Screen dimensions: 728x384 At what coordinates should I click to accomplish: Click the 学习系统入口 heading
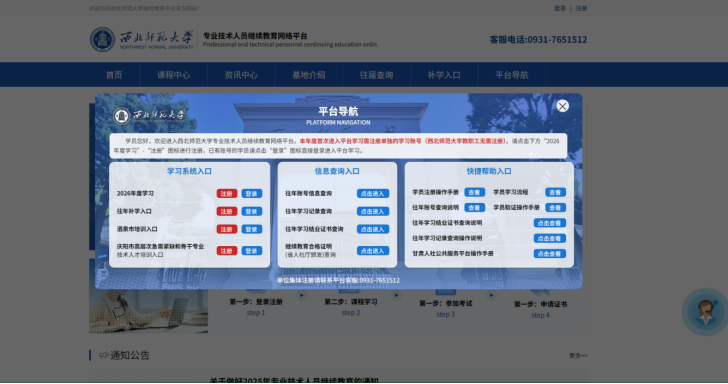tap(189, 171)
